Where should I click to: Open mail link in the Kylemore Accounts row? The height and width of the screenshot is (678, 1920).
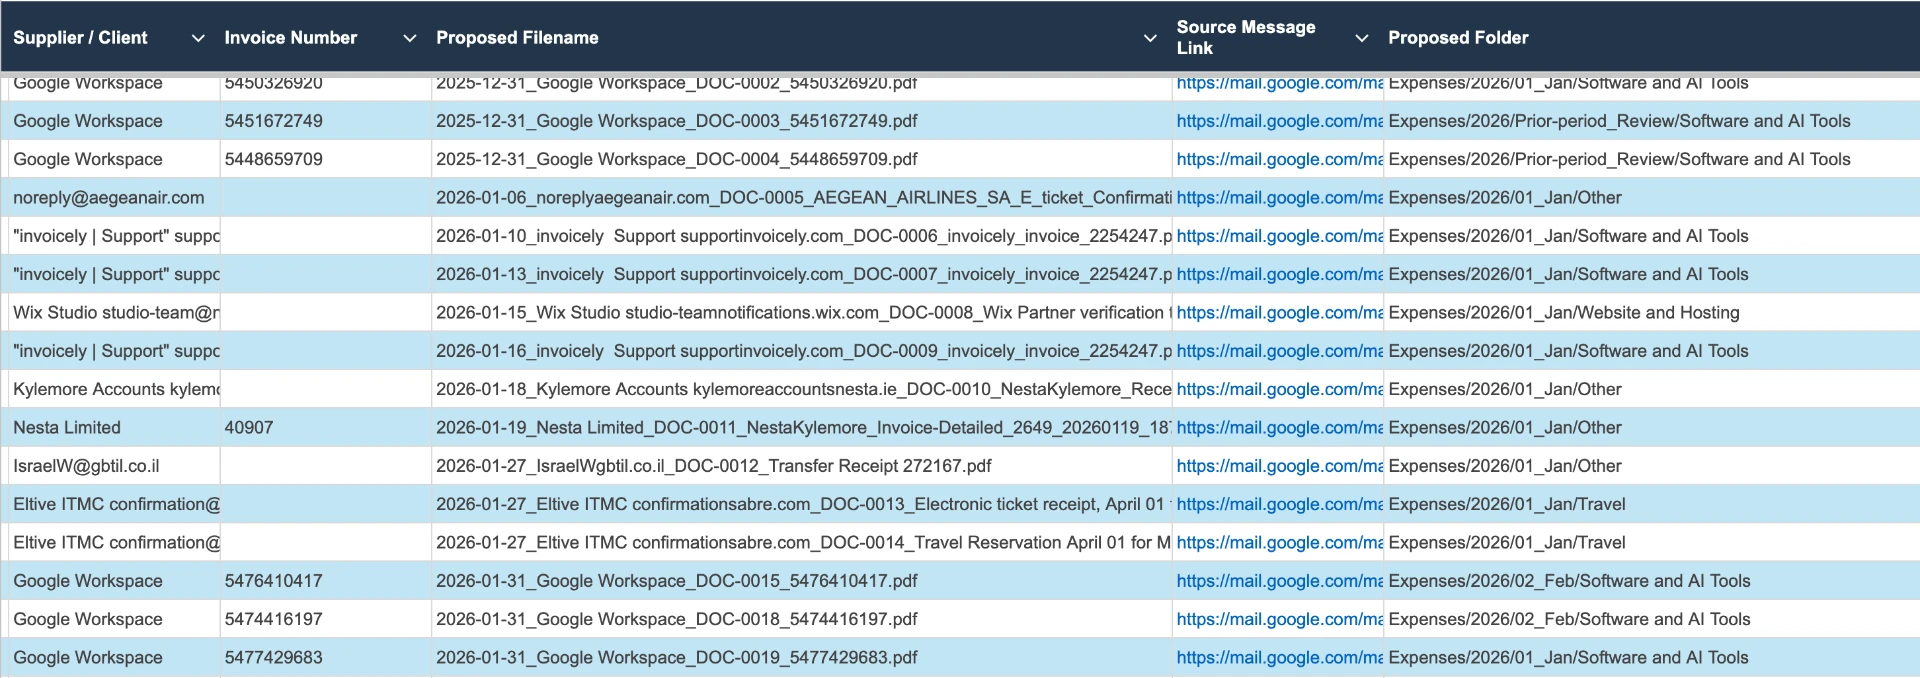pyautogui.click(x=1279, y=389)
